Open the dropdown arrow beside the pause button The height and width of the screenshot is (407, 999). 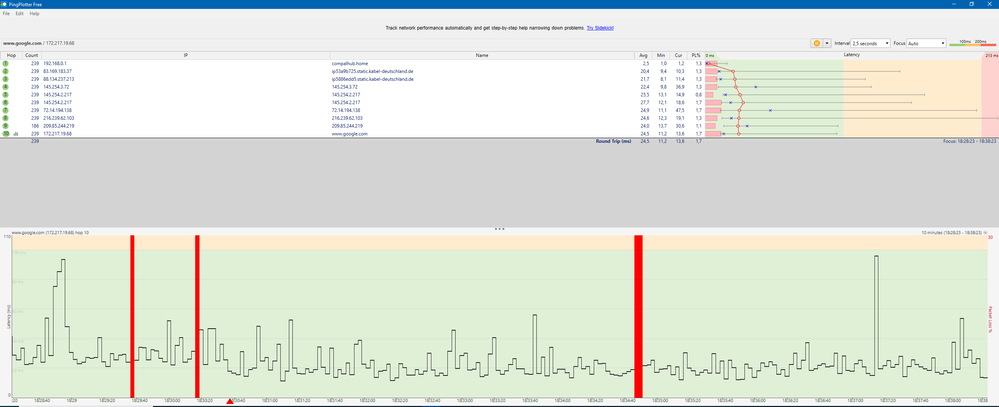[x=827, y=43]
